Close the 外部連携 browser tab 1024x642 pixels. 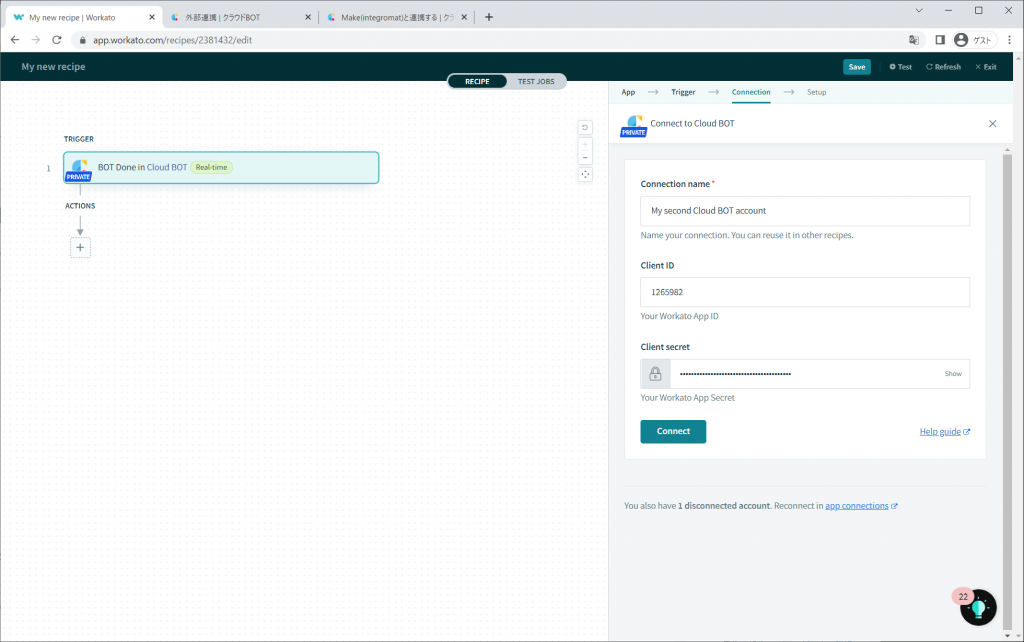tap(308, 18)
